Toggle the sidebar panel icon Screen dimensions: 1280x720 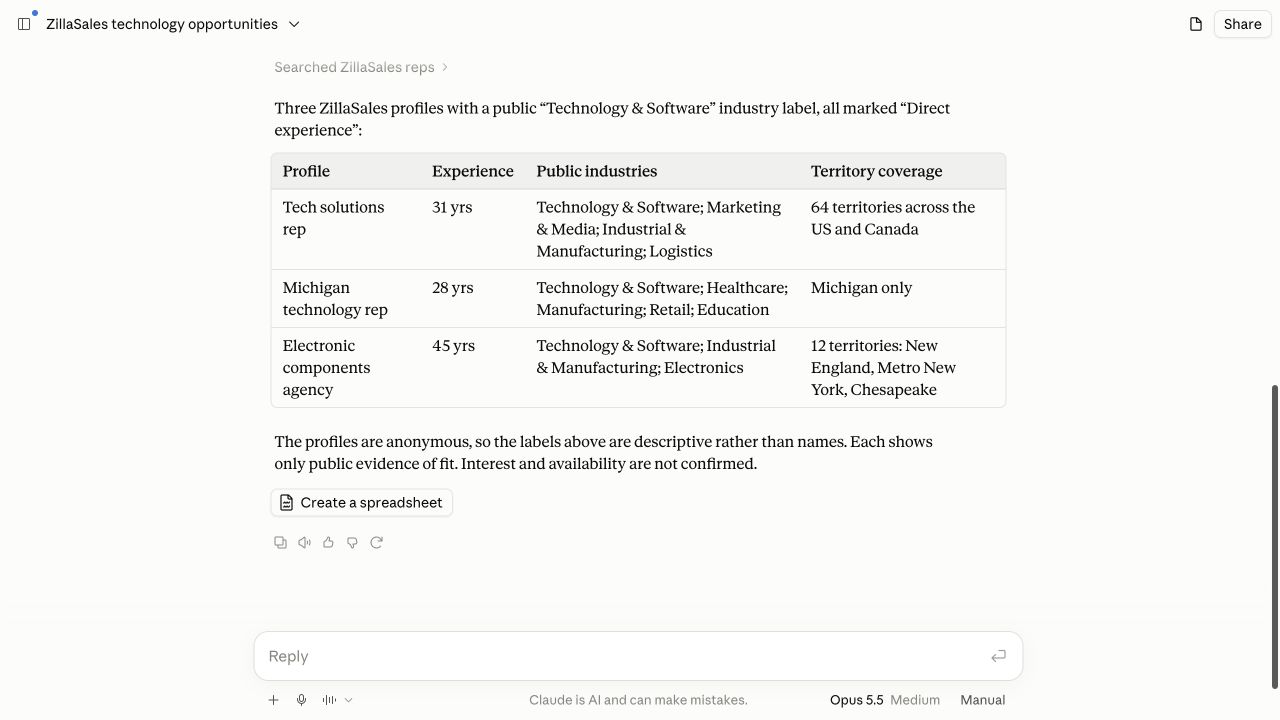(x=24, y=24)
